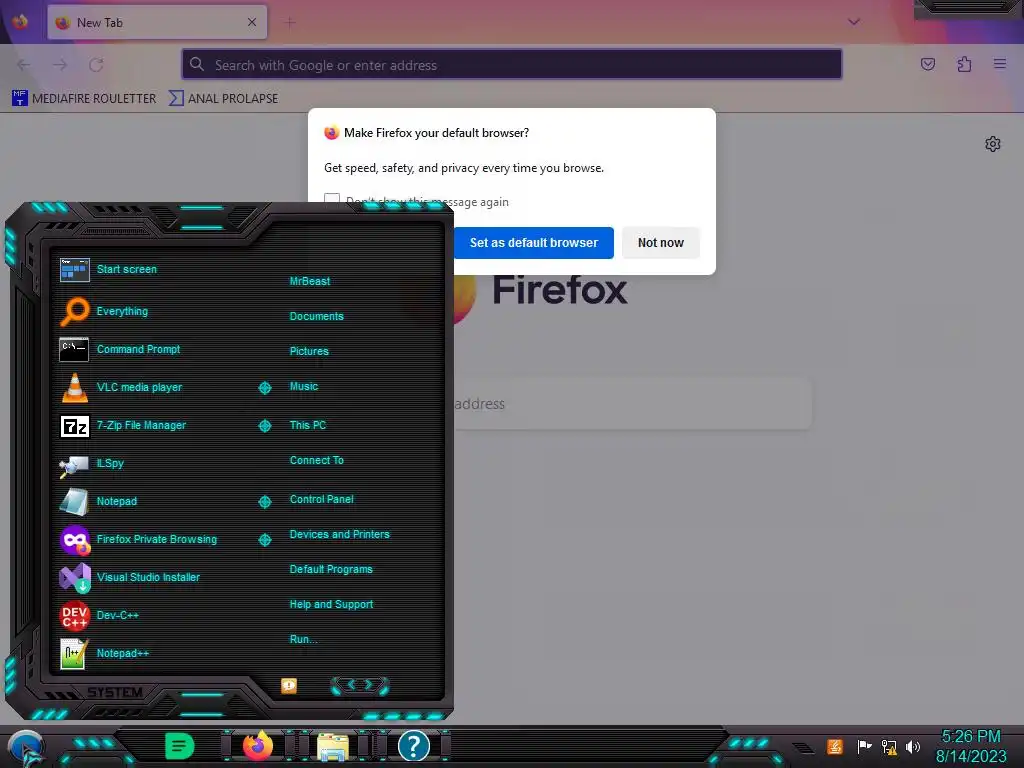Open Firefox hamburger application menu
The width and height of the screenshot is (1024, 768).
point(999,64)
